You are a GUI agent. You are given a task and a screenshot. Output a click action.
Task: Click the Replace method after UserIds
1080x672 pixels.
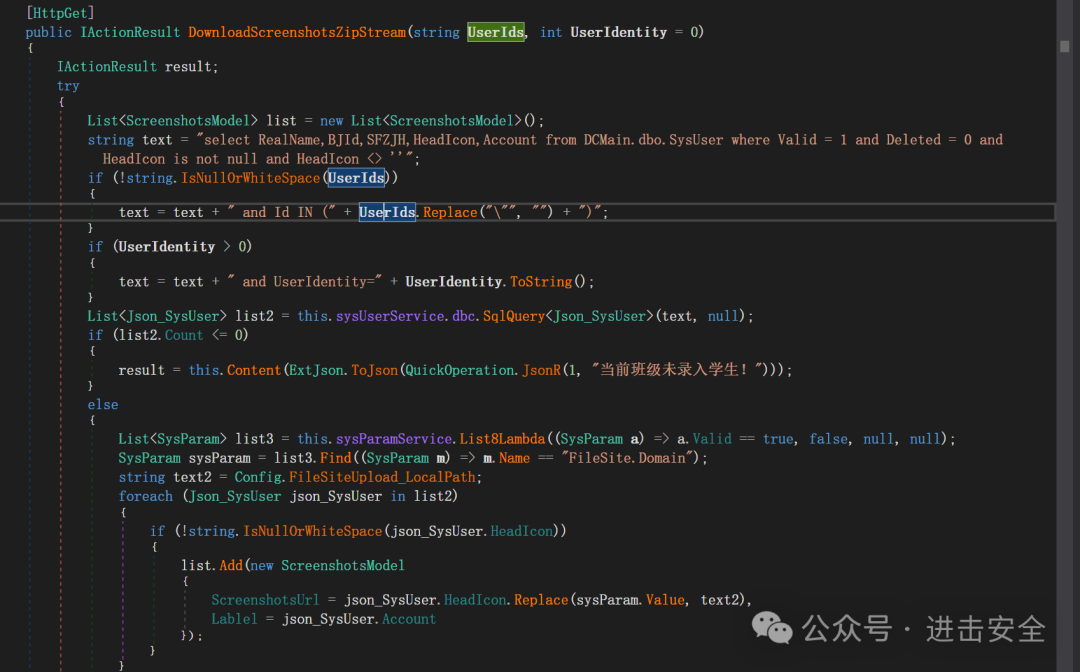click(x=450, y=213)
